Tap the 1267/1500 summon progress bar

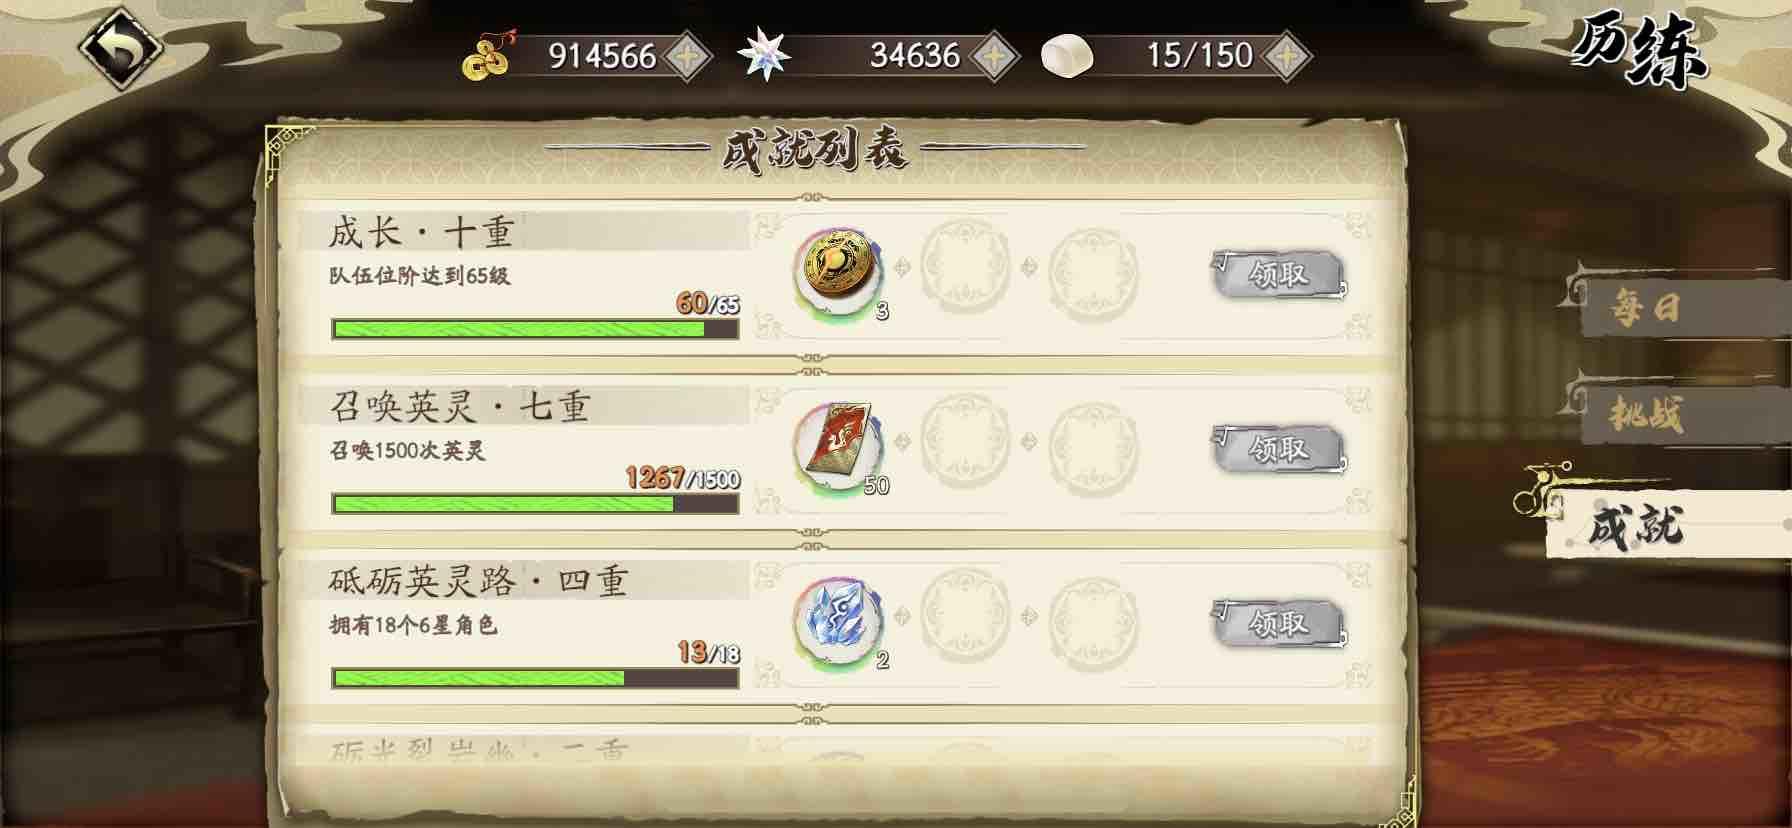[x=535, y=504]
